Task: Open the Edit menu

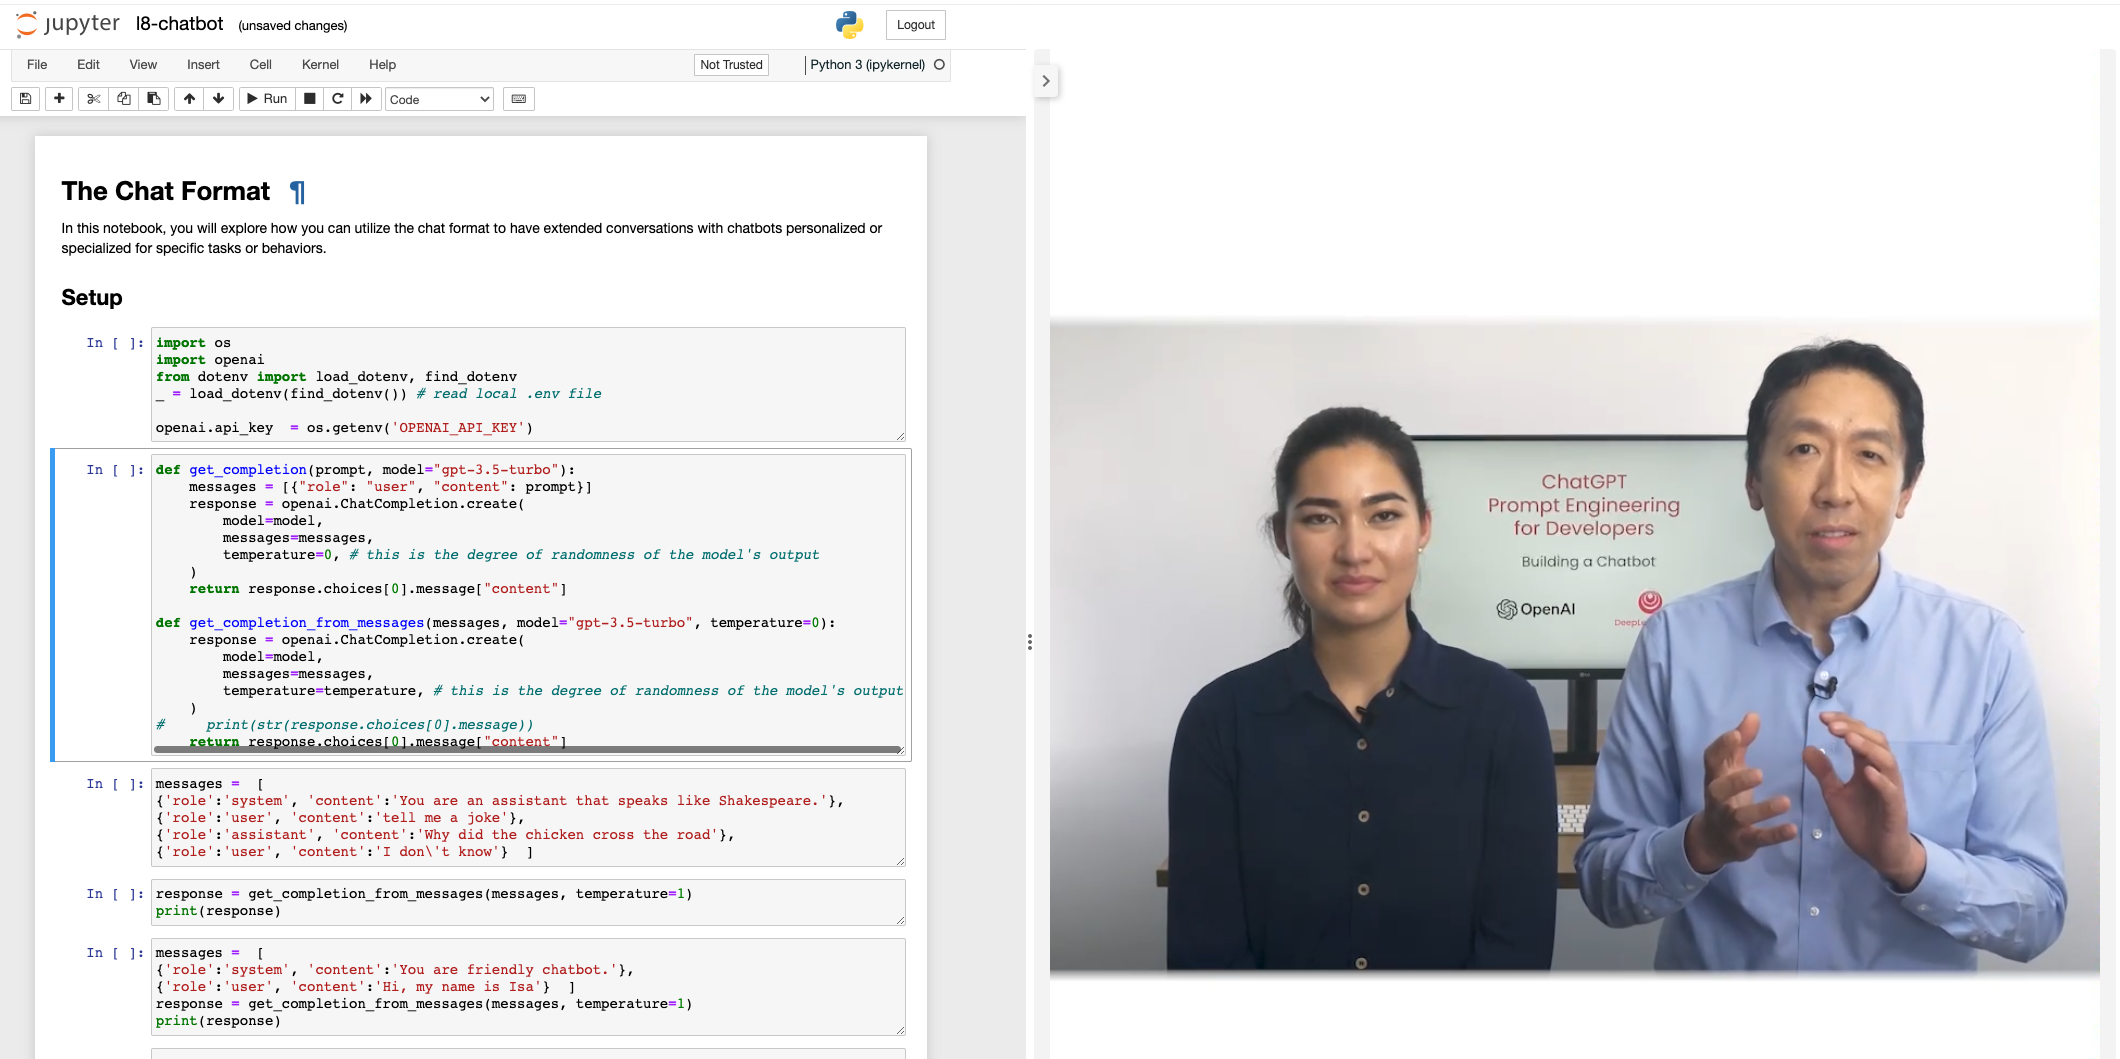Action: pos(88,65)
